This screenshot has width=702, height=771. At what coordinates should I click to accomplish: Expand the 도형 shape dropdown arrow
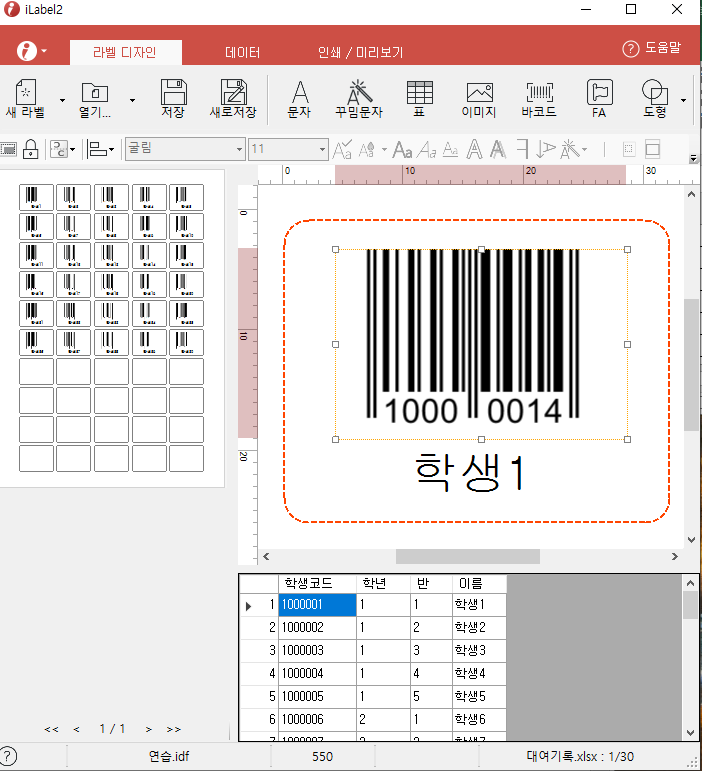point(683,100)
